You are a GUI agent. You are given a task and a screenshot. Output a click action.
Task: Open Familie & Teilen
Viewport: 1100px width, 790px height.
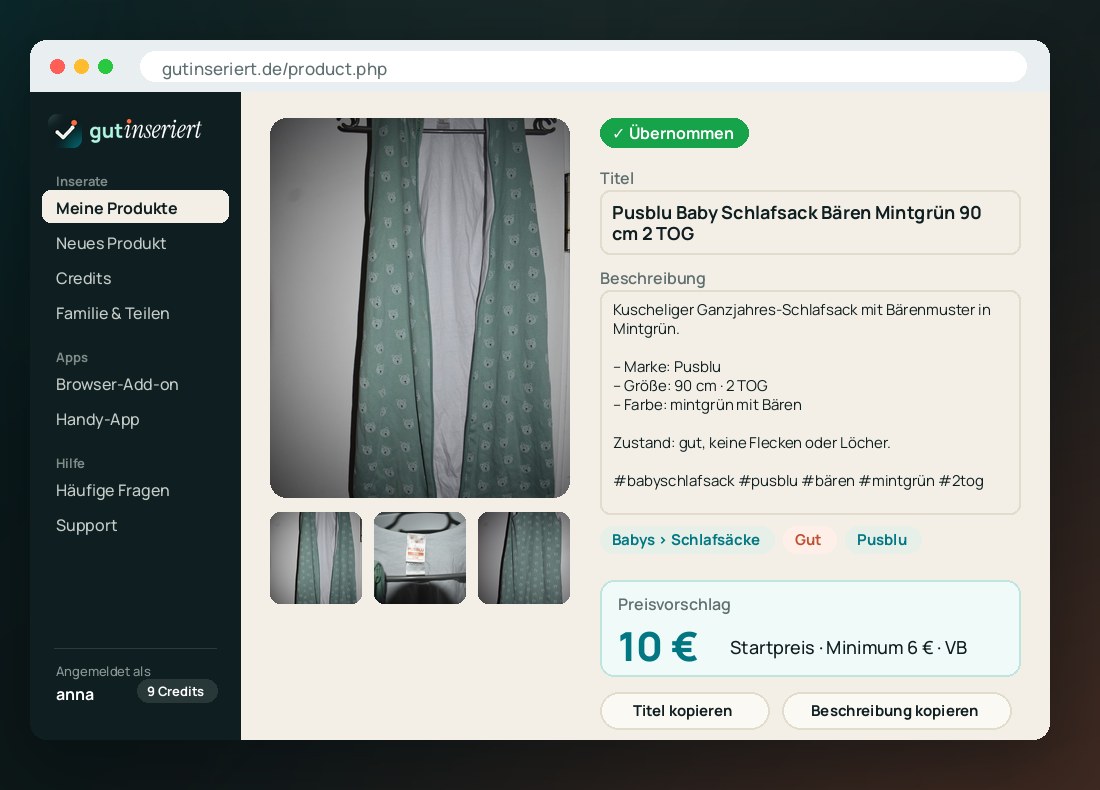pyautogui.click(x=112, y=314)
